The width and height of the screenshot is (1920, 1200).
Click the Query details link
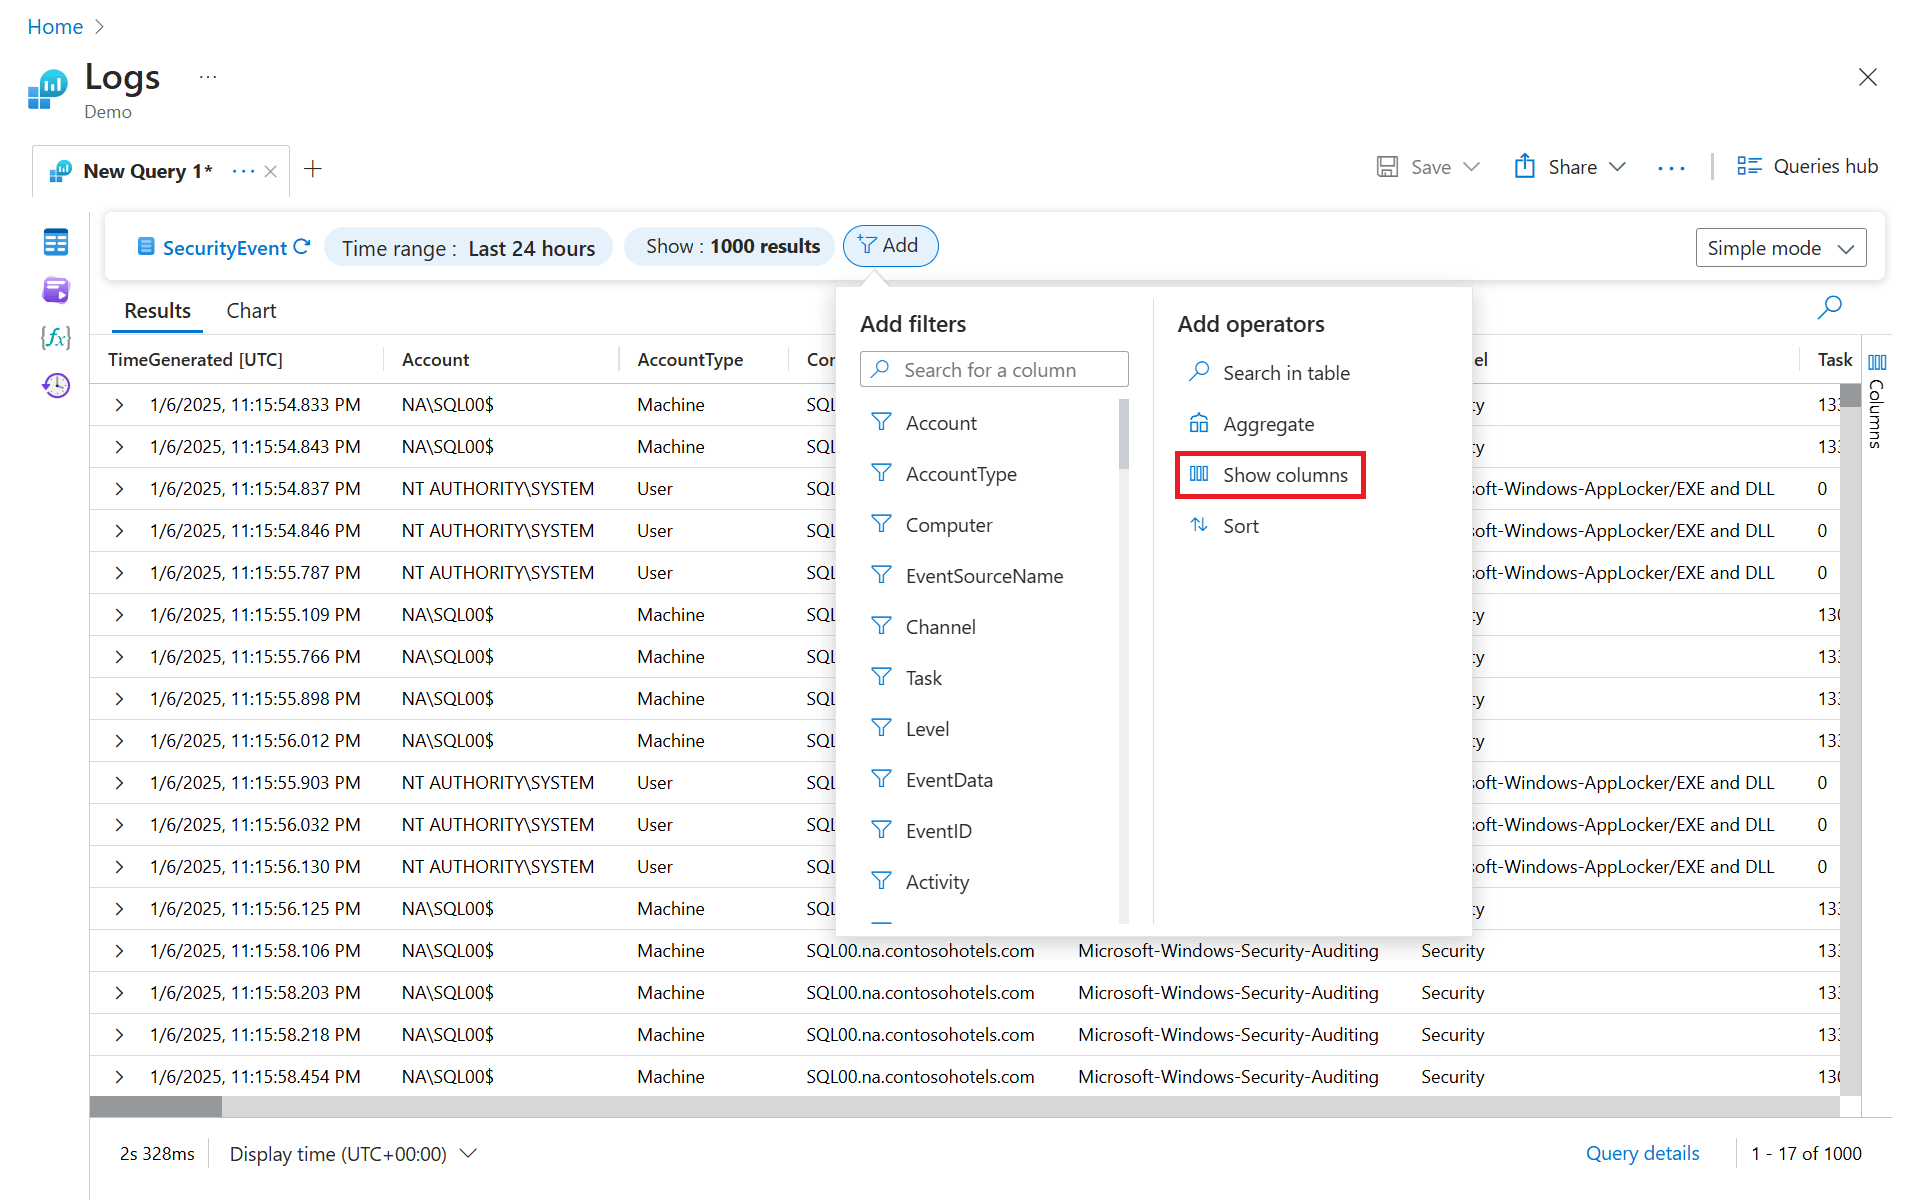point(1642,1153)
